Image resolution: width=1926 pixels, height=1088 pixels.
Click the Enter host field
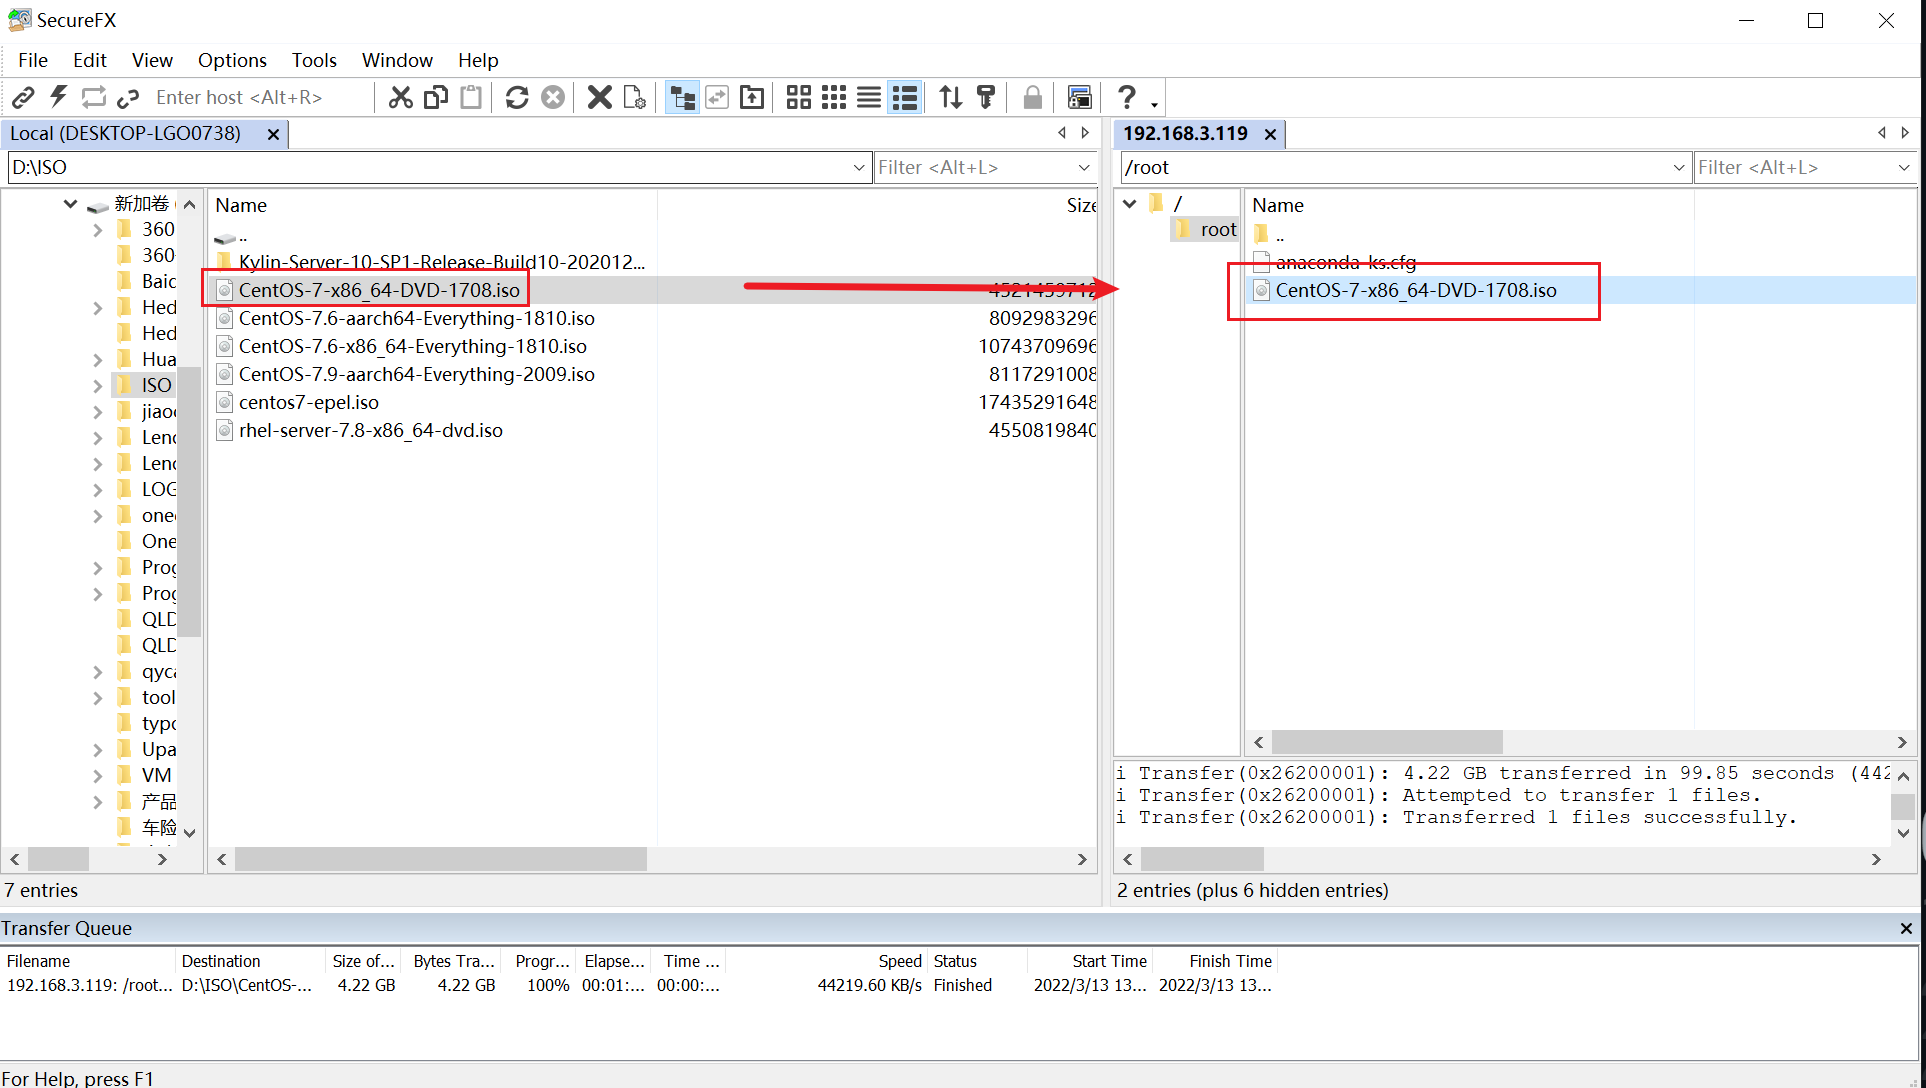258,97
